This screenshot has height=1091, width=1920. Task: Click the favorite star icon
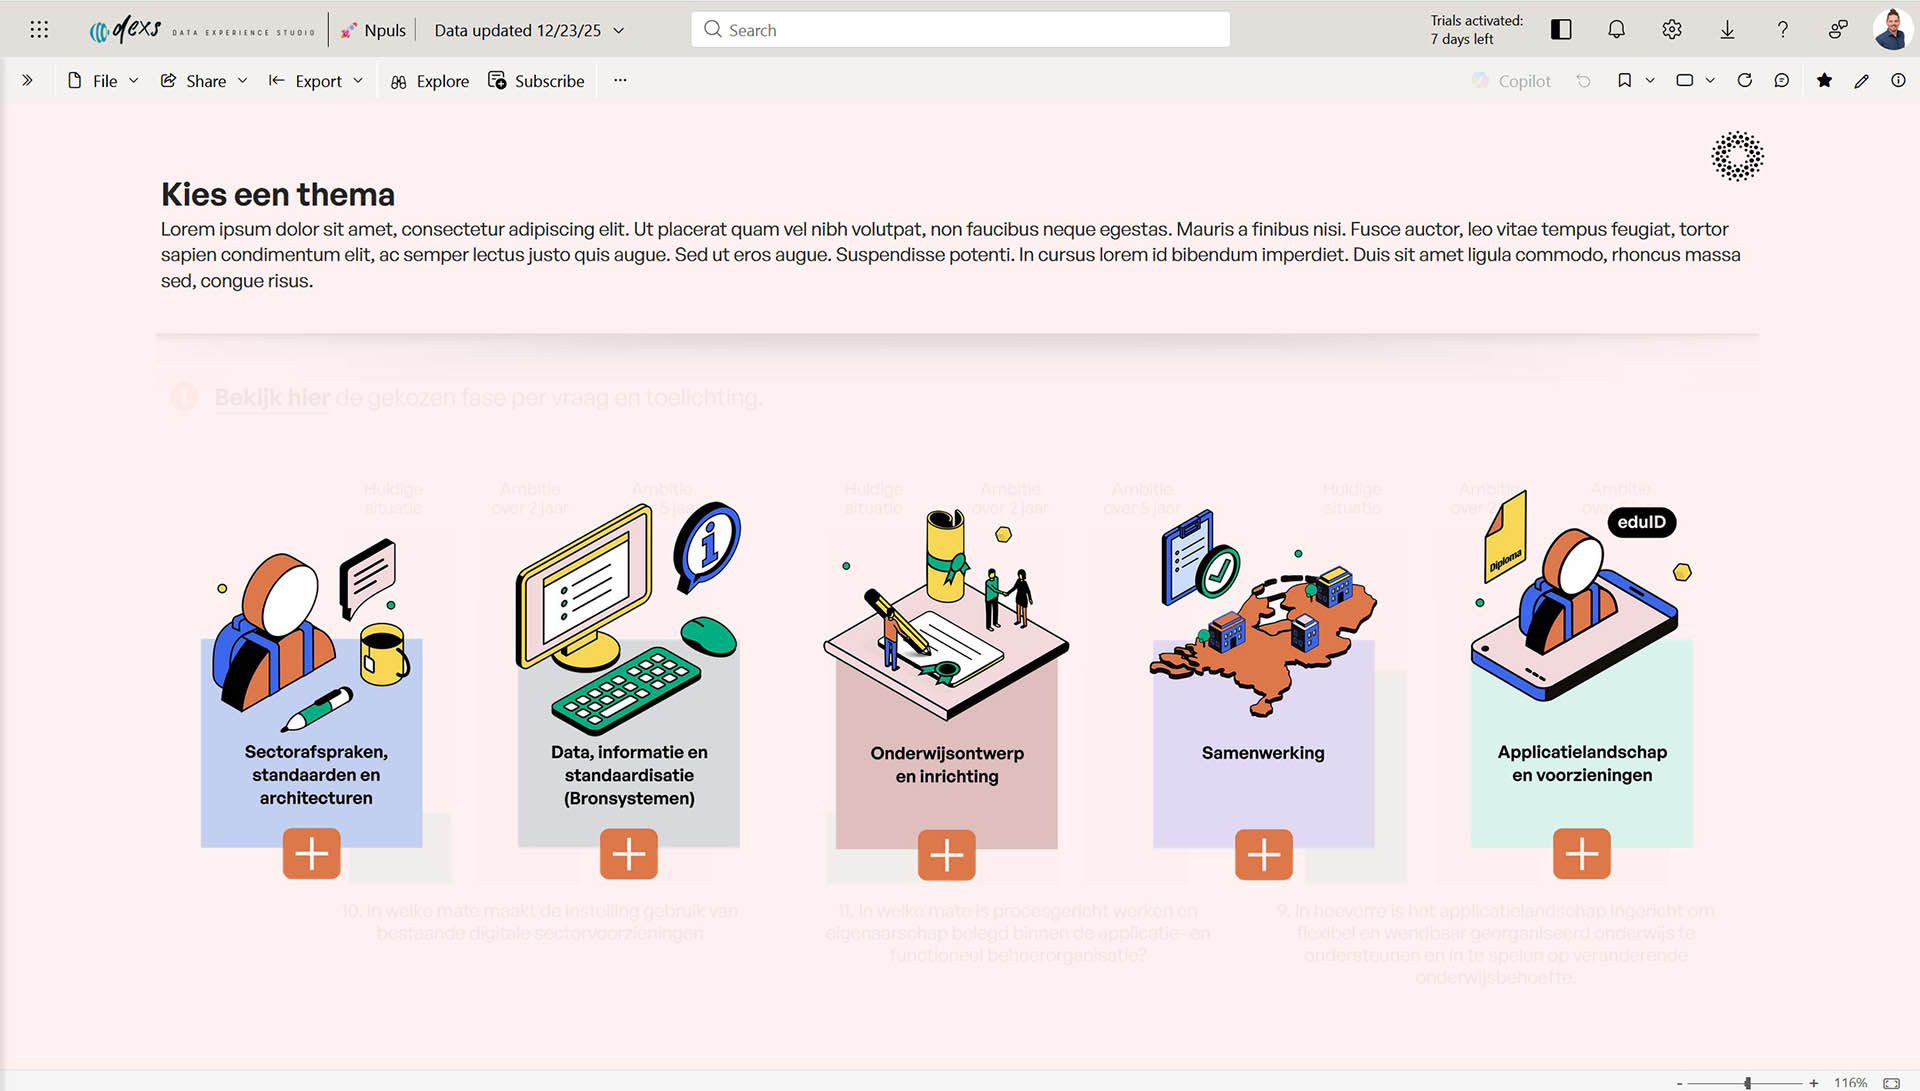click(1824, 81)
